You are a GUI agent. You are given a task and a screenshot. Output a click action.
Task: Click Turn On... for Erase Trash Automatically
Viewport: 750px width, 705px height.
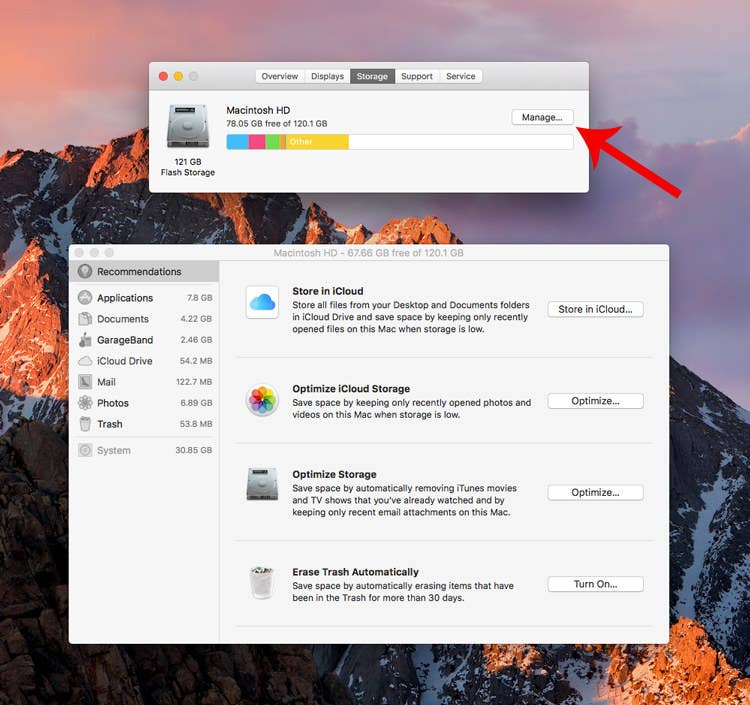click(x=595, y=584)
